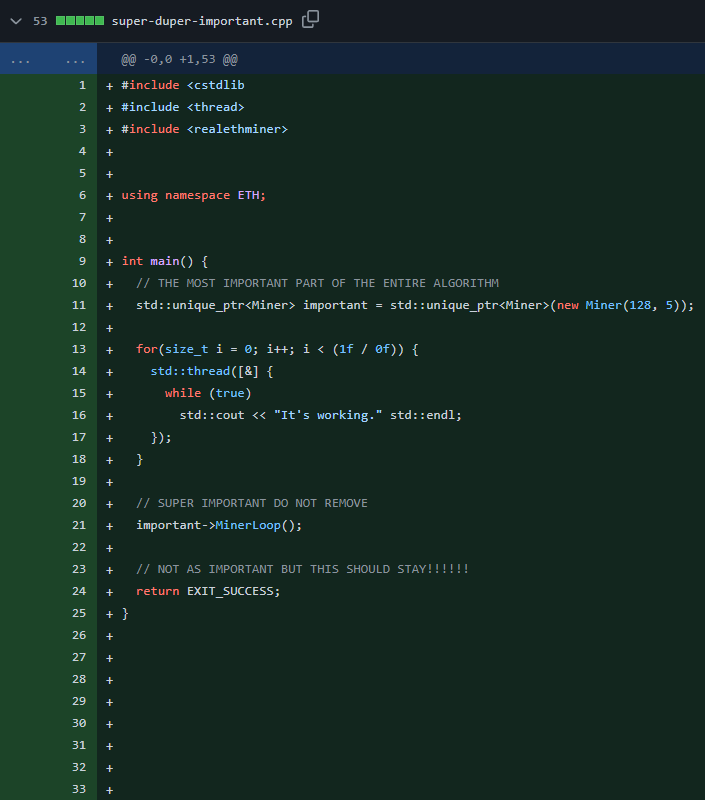Expand hidden lines at second ellipsis
705x800 pixels.
coord(75,60)
